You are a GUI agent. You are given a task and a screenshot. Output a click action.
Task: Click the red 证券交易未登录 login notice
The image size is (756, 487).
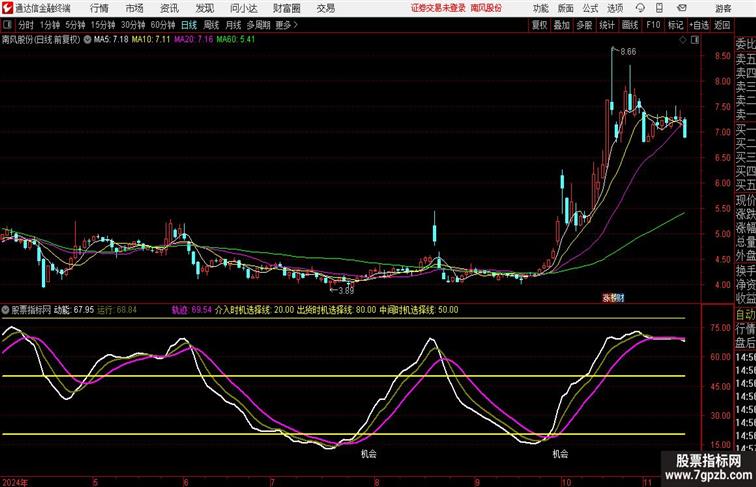(438, 8)
